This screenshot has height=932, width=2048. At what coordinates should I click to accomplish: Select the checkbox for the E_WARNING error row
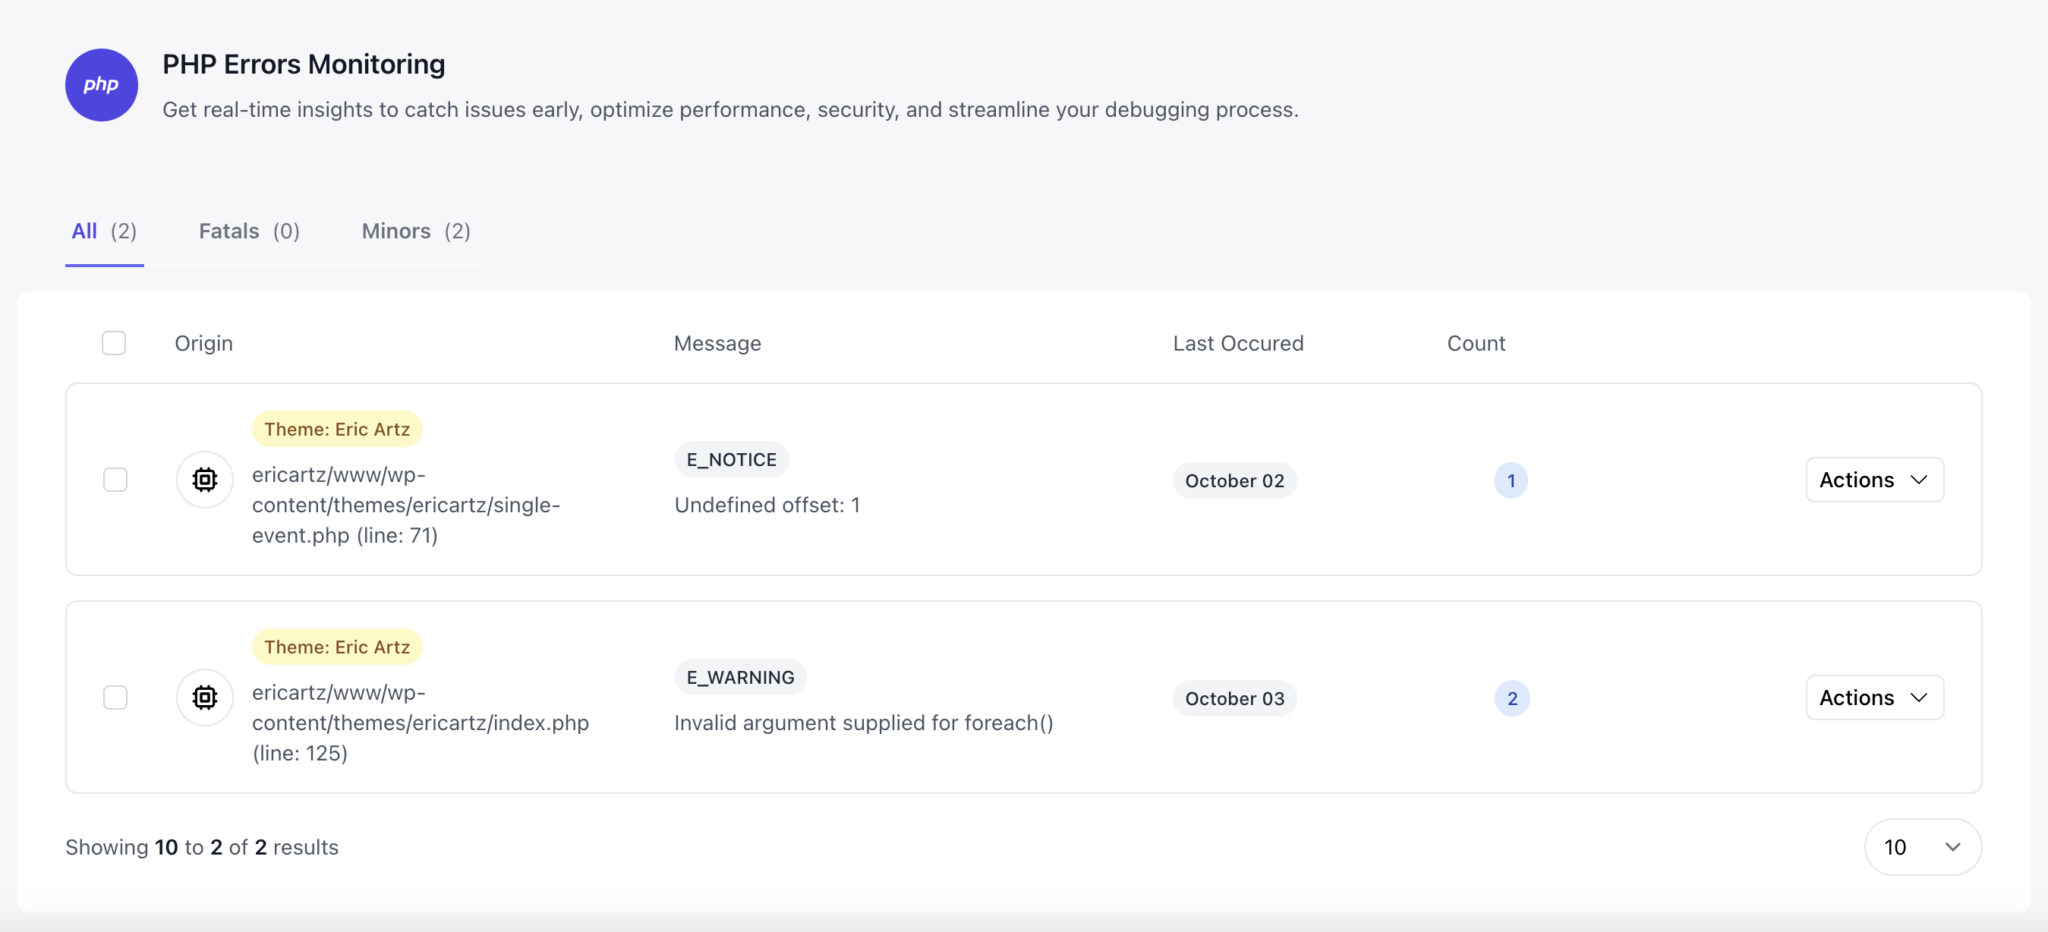pos(115,697)
